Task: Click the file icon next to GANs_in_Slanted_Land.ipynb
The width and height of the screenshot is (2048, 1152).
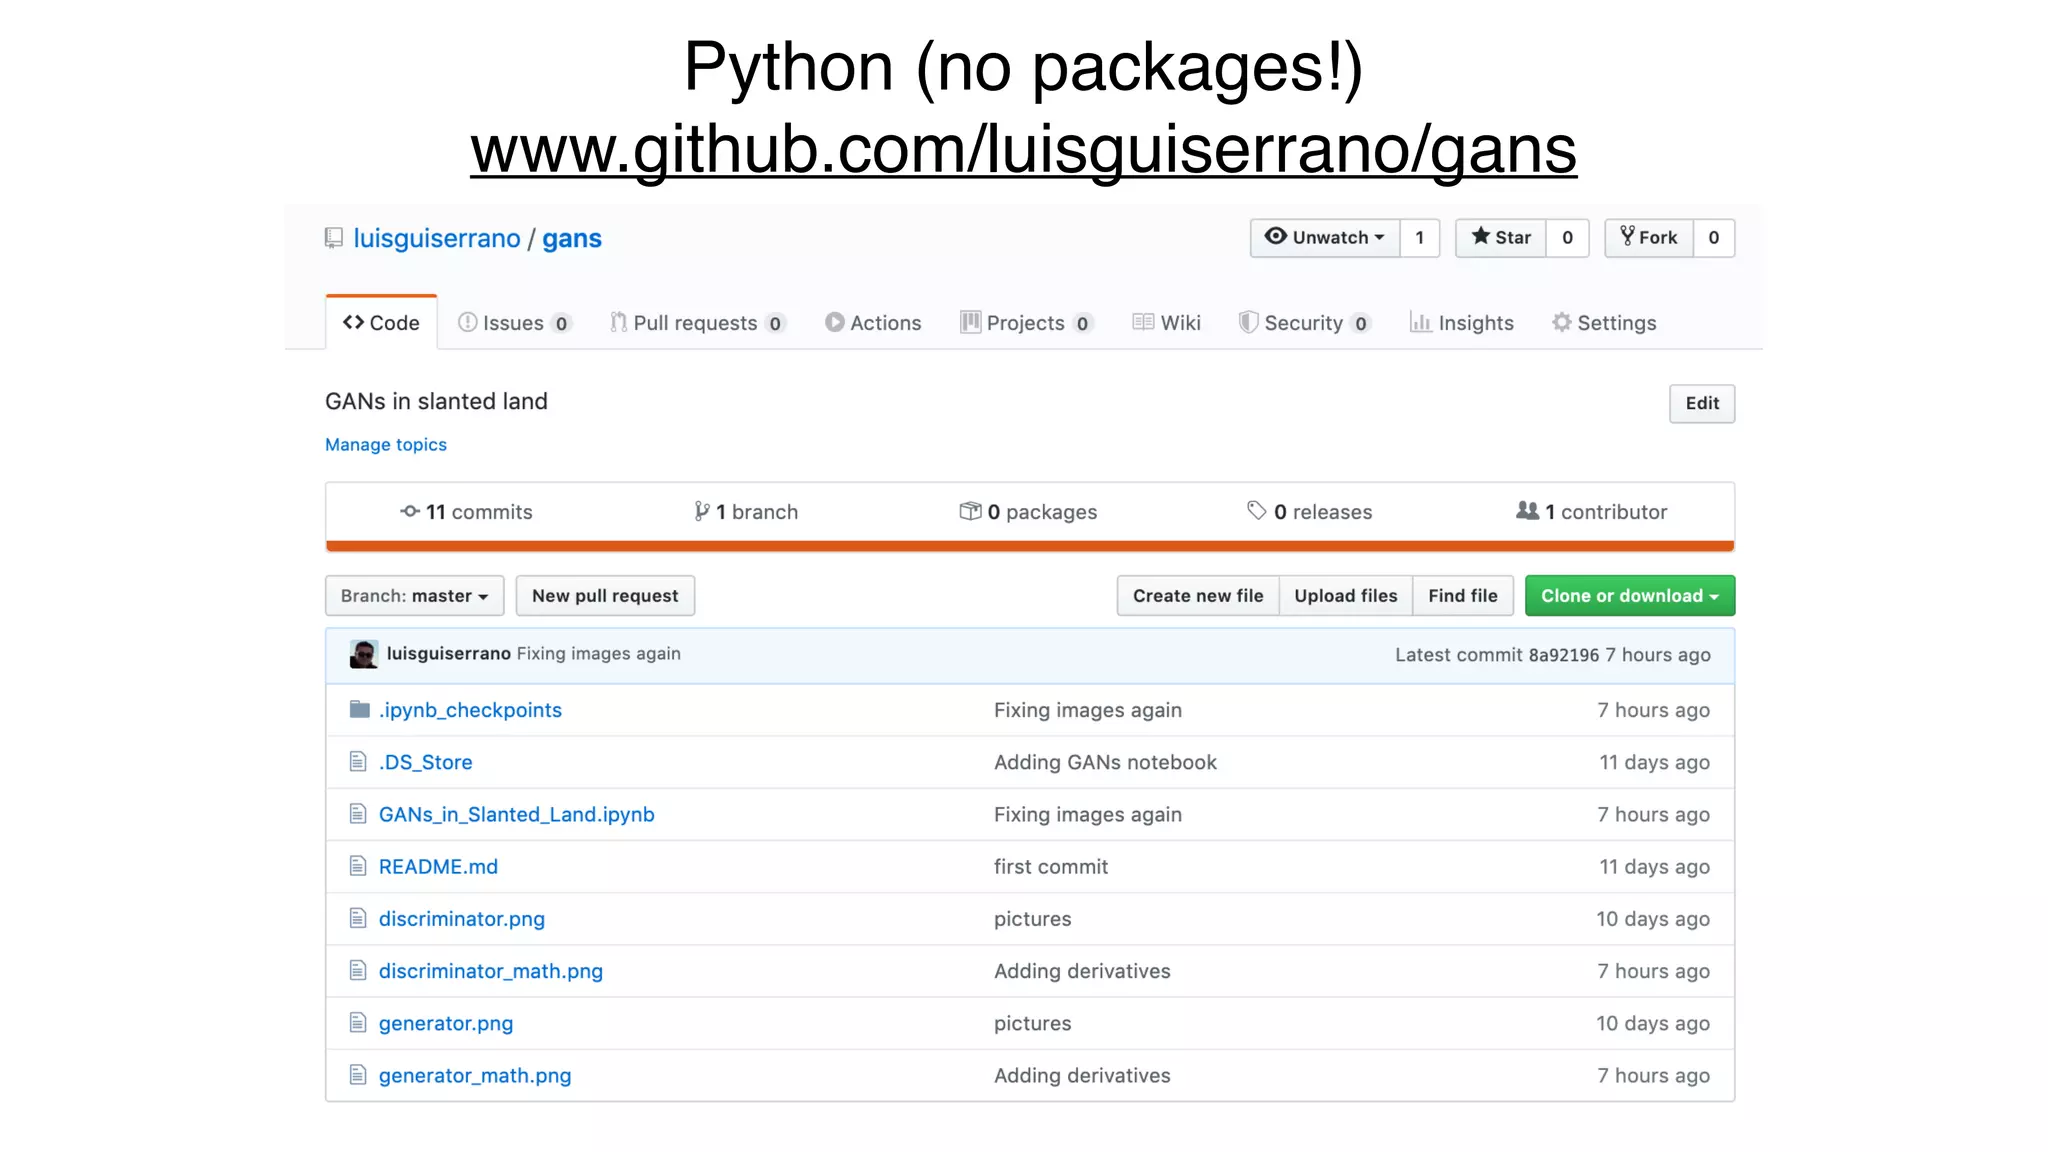Action: (358, 814)
